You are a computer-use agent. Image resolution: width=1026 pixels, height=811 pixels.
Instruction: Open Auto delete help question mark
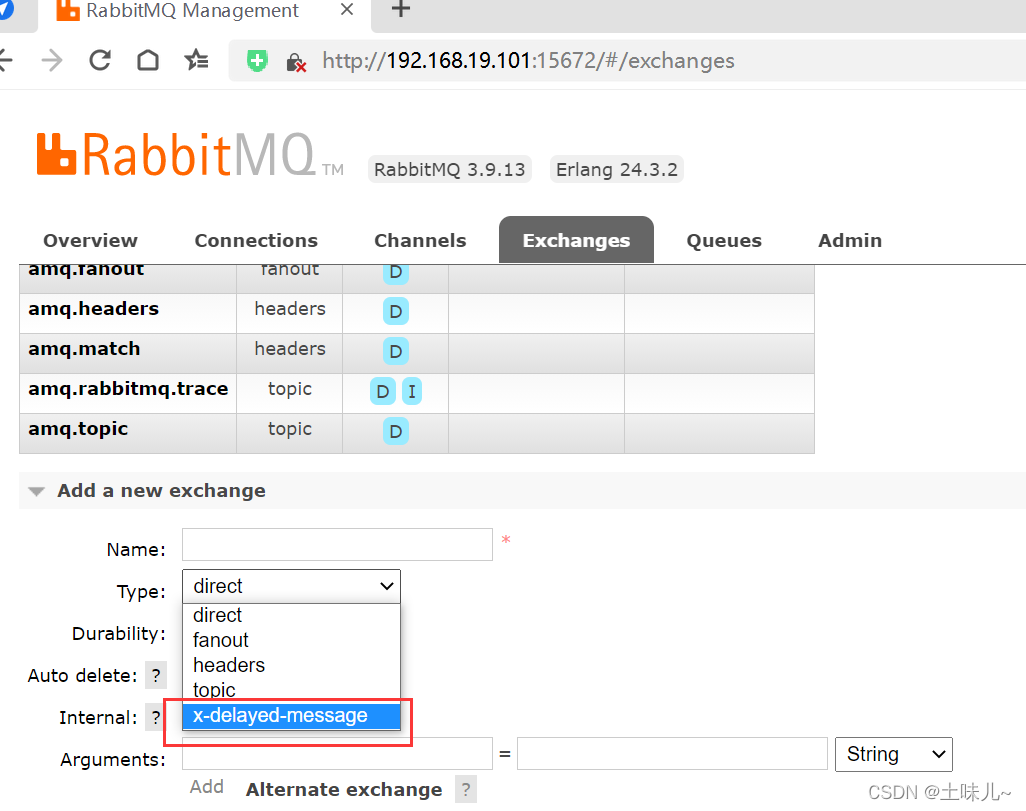(x=156, y=676)
